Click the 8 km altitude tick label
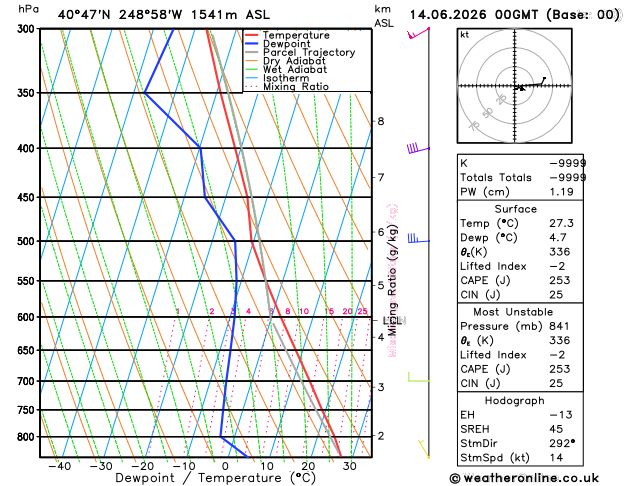 tap(381, 121)
